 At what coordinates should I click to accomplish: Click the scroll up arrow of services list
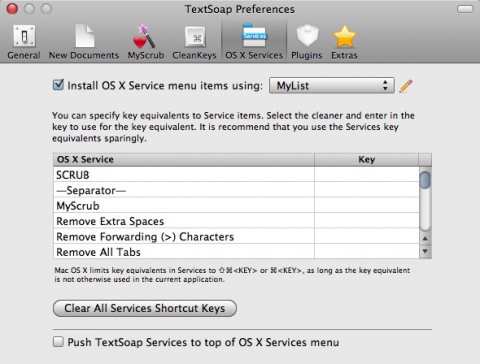(425, 239)
